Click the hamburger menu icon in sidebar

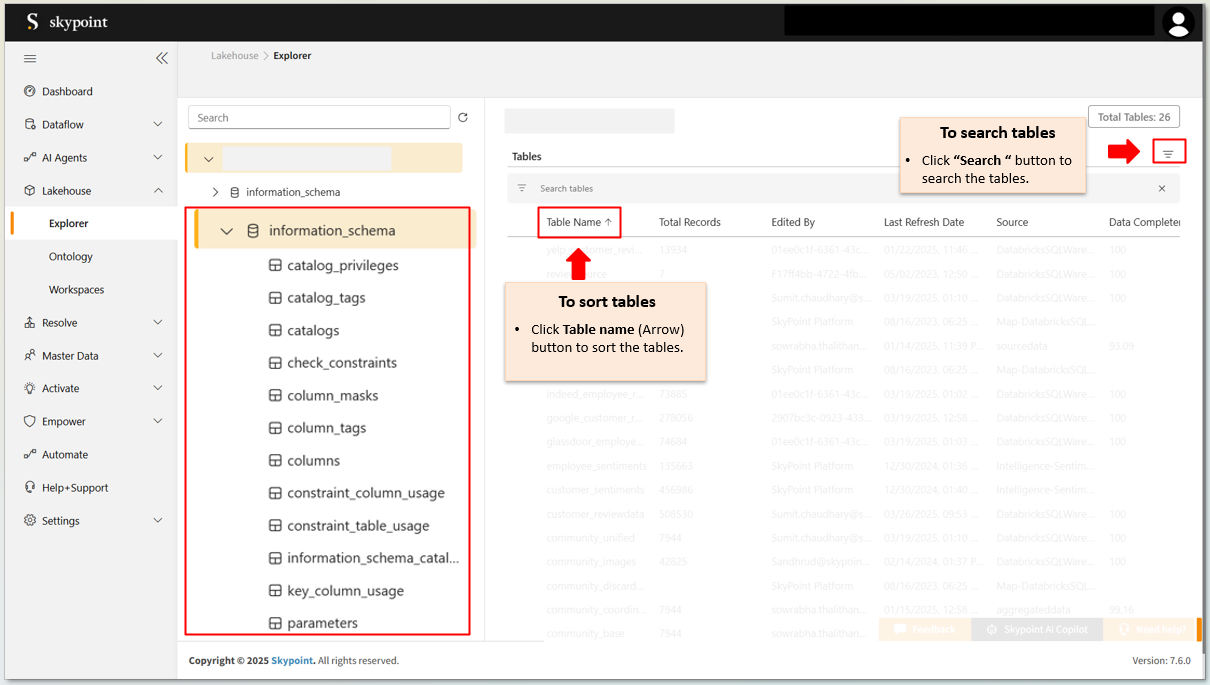30,59
